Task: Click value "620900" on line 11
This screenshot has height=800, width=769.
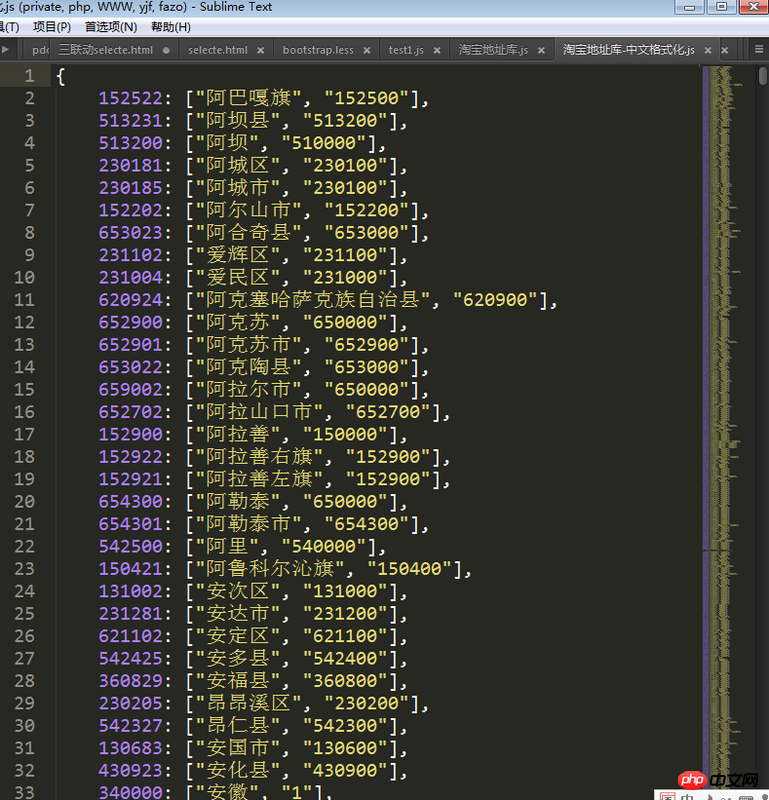Action: tap(495, 300)
